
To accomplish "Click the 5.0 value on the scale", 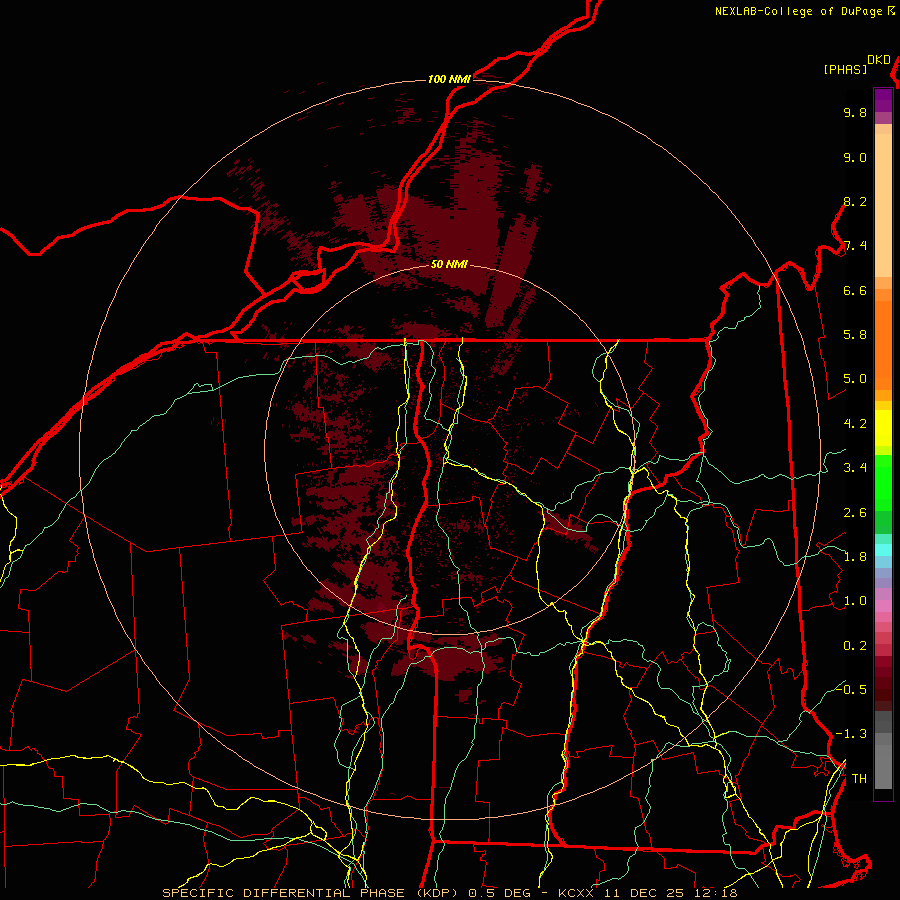I will point(855,379).
